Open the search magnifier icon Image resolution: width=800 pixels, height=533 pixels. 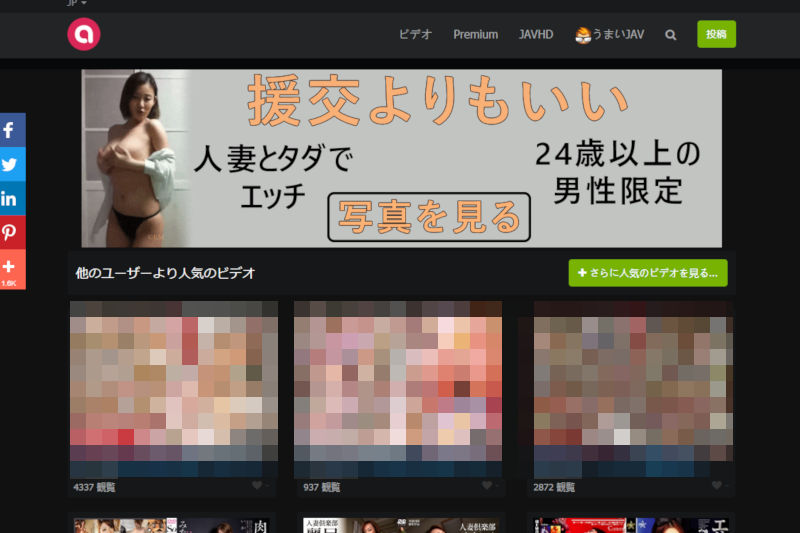click(670, 35)
